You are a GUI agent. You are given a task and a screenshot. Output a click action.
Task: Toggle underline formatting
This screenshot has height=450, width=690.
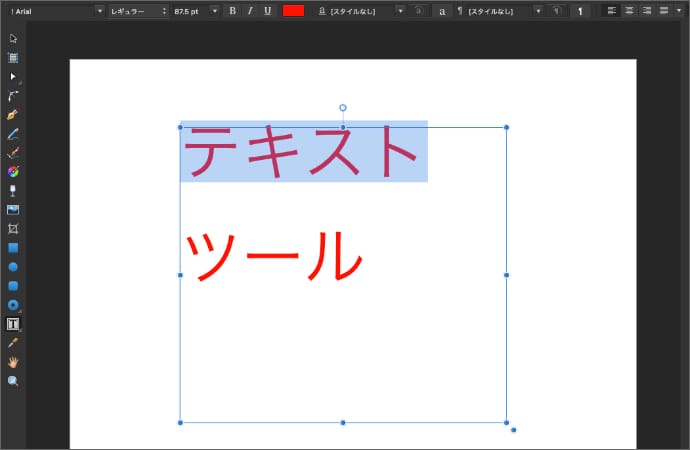pos(268,10)
